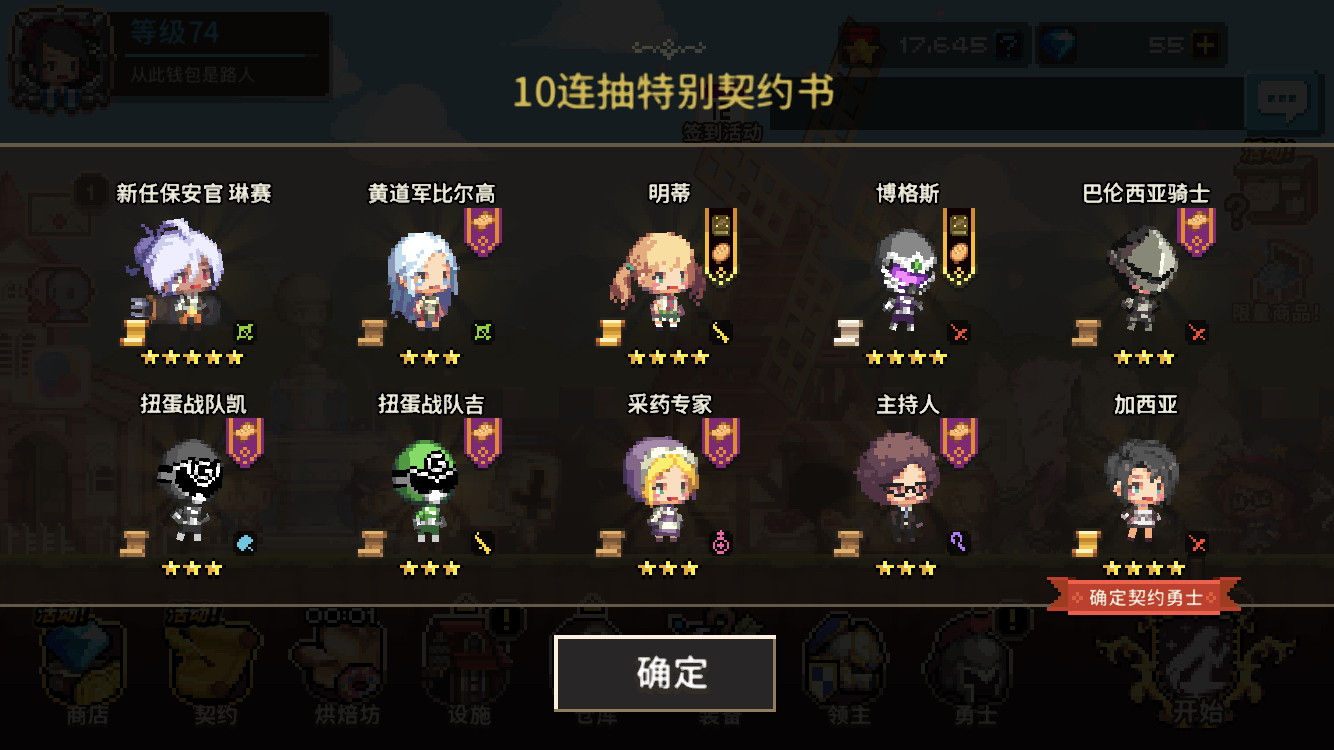Click the white scroll icon beside 博格斯
1334x750 pixels.
pyautogui.click(x=848, y=333)
